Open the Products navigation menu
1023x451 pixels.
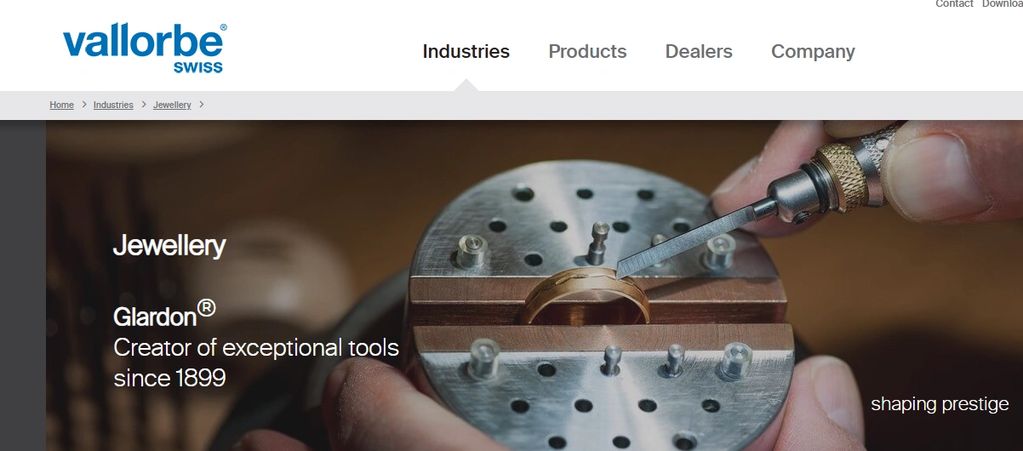point(587,52)
